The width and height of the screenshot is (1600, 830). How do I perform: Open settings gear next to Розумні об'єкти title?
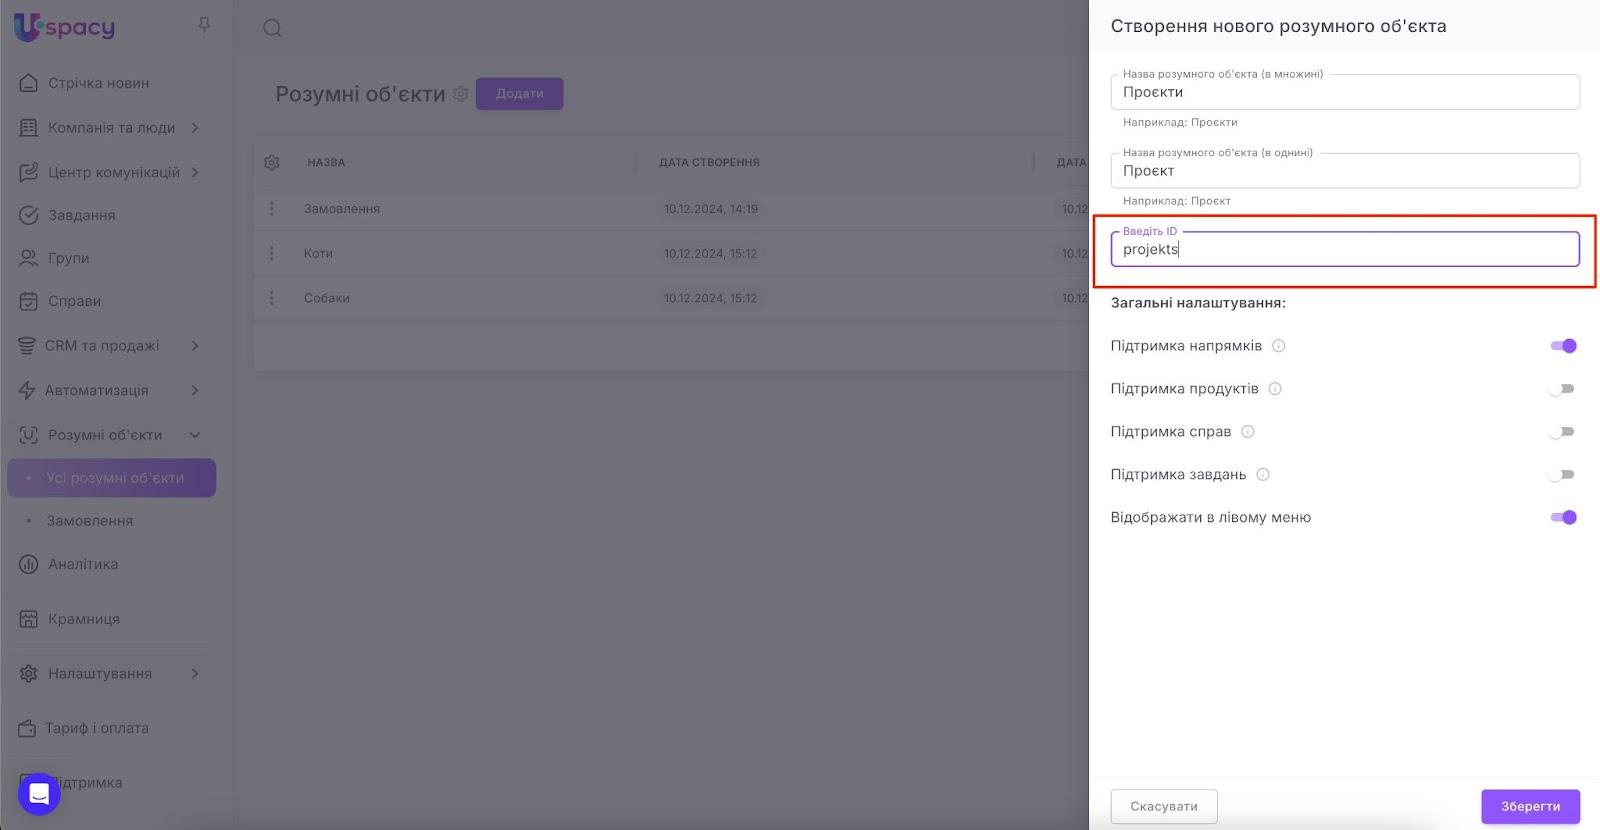coord(460,94)
